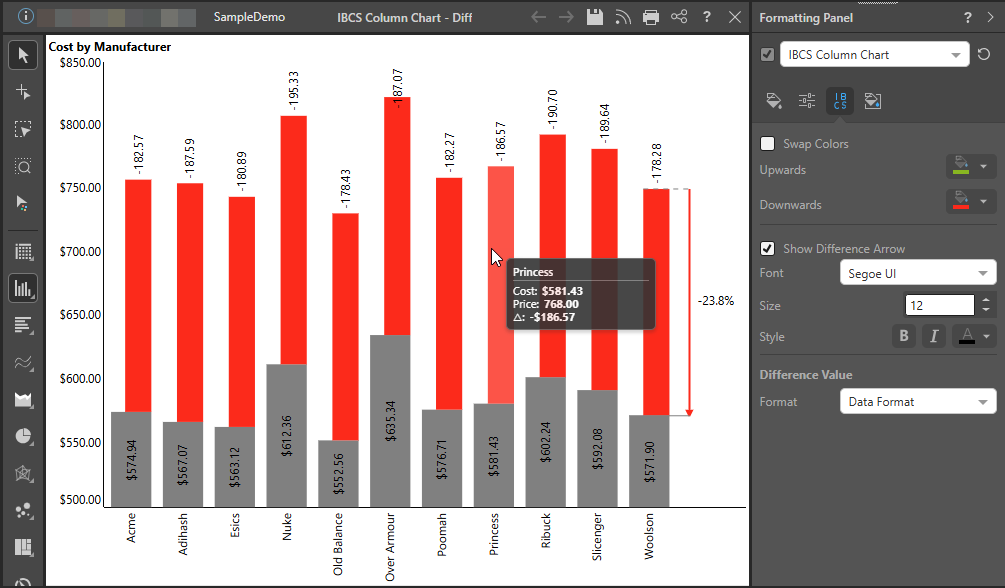Toggle checkbox beside IBCS Column Chart dropdown
Image resolution: width=1005 pixels, height=588 pixels.
tap(768, 55)
